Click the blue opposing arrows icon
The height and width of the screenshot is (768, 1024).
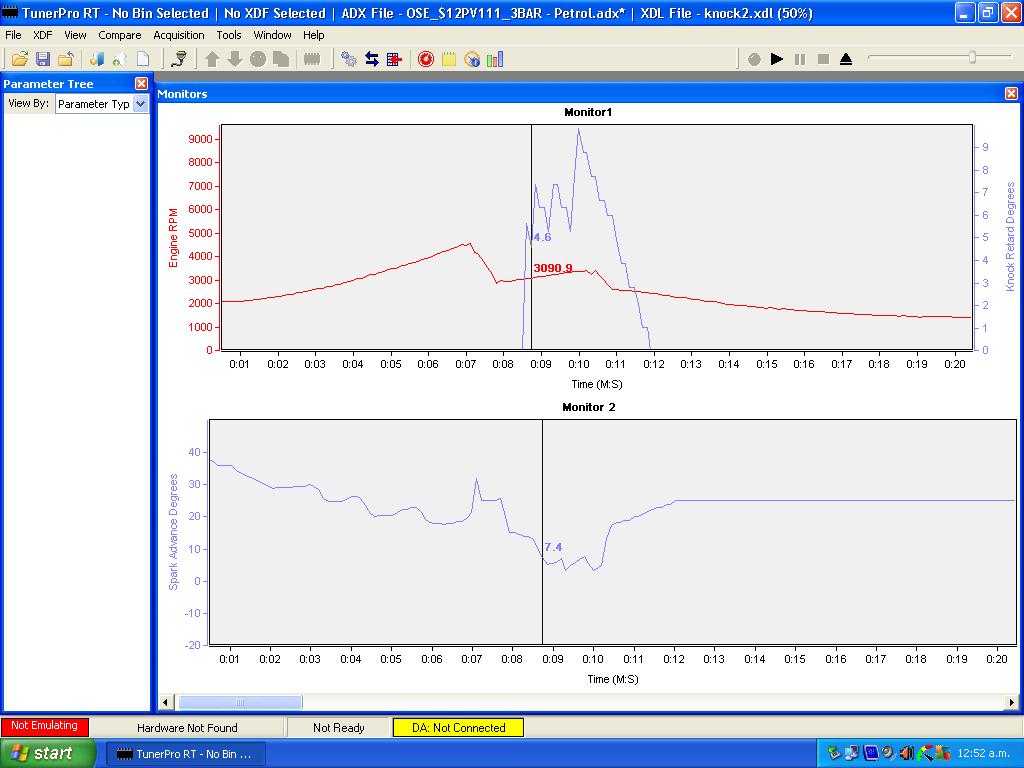coord(372,59)
